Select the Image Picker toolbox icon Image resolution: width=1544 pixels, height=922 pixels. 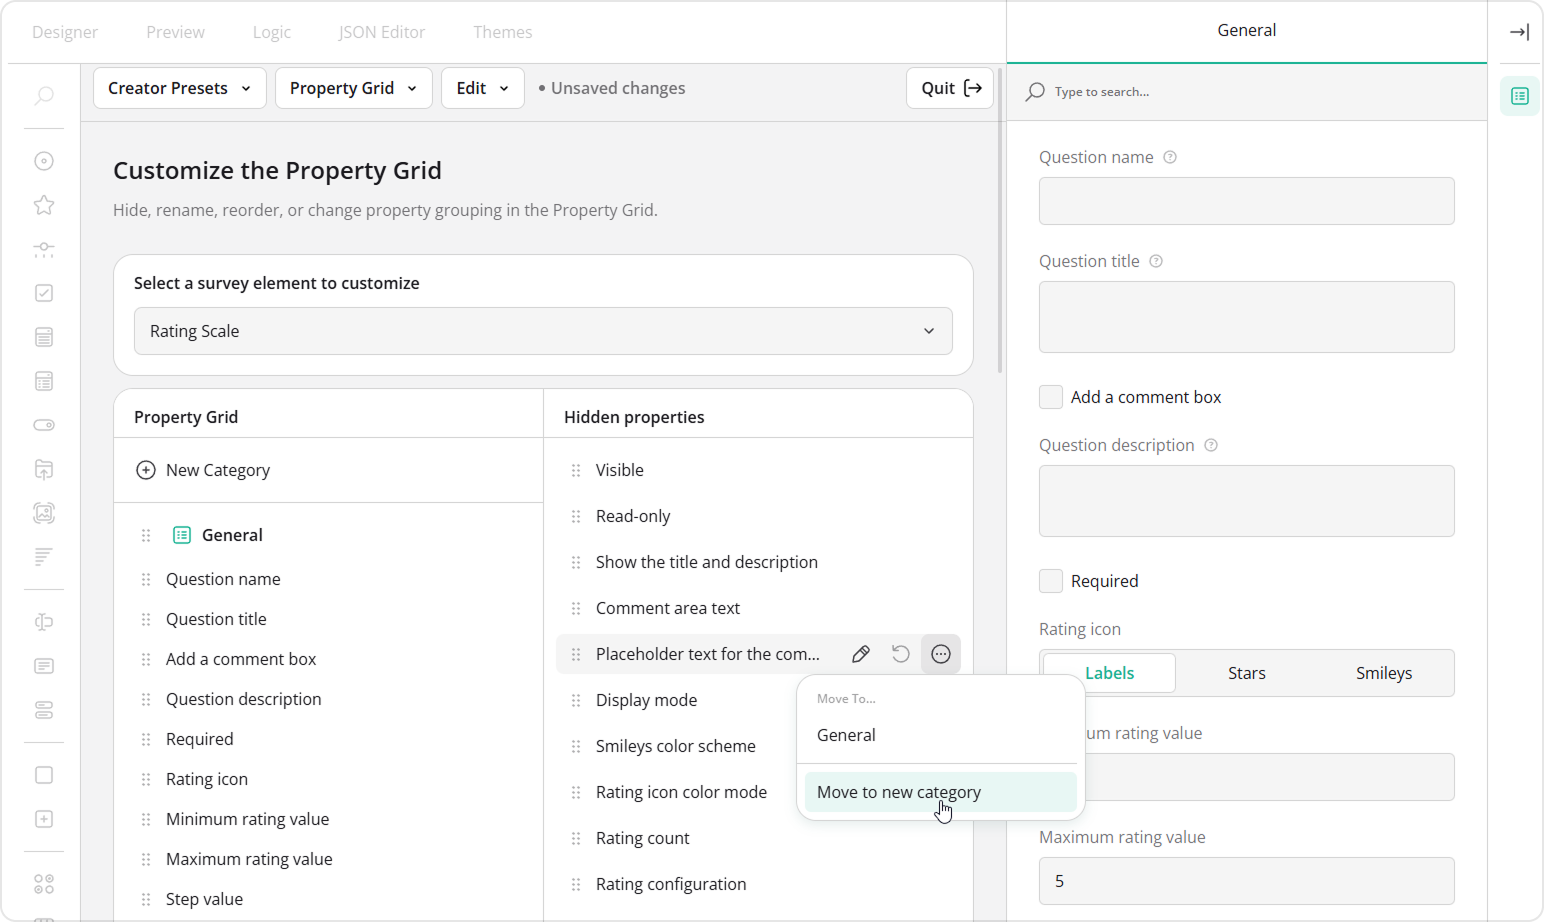44,513
